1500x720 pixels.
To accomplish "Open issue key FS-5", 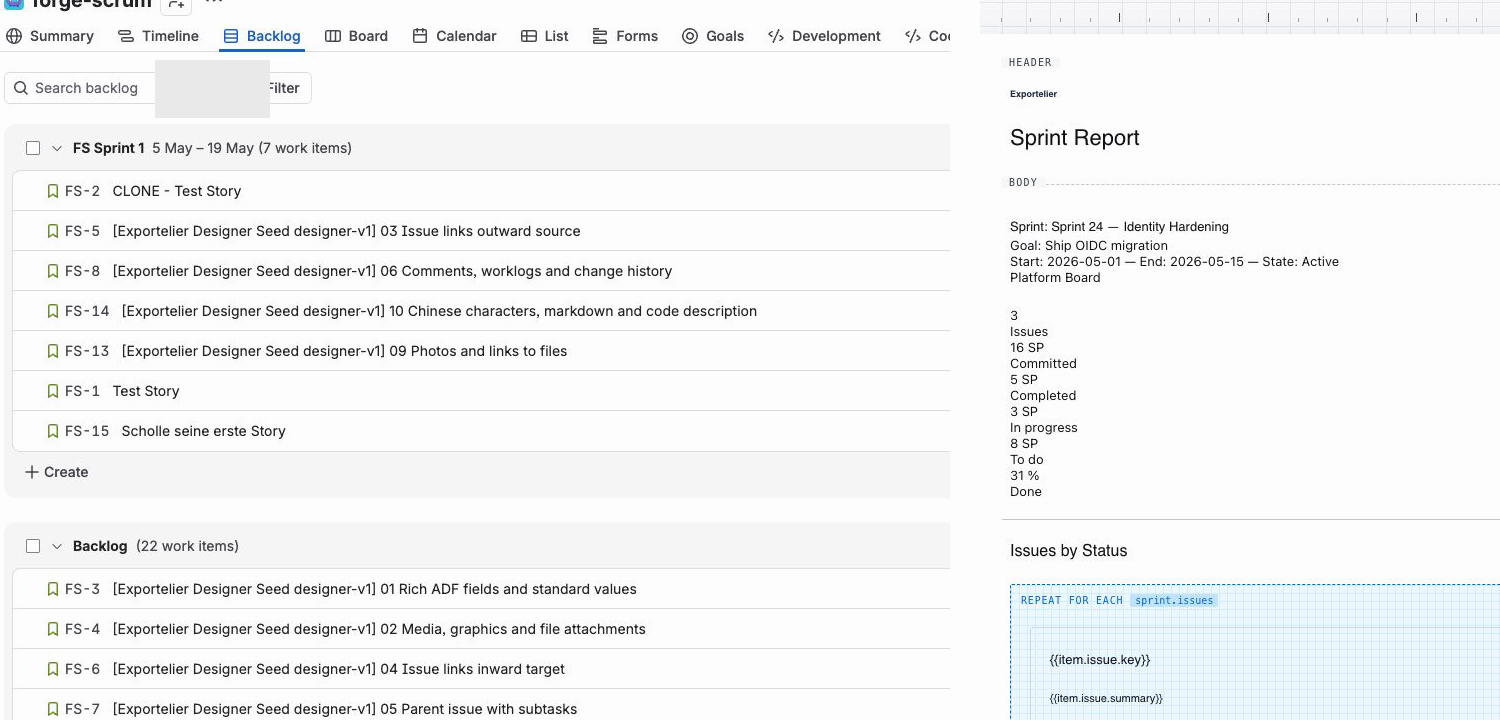I will coord(83,231).
